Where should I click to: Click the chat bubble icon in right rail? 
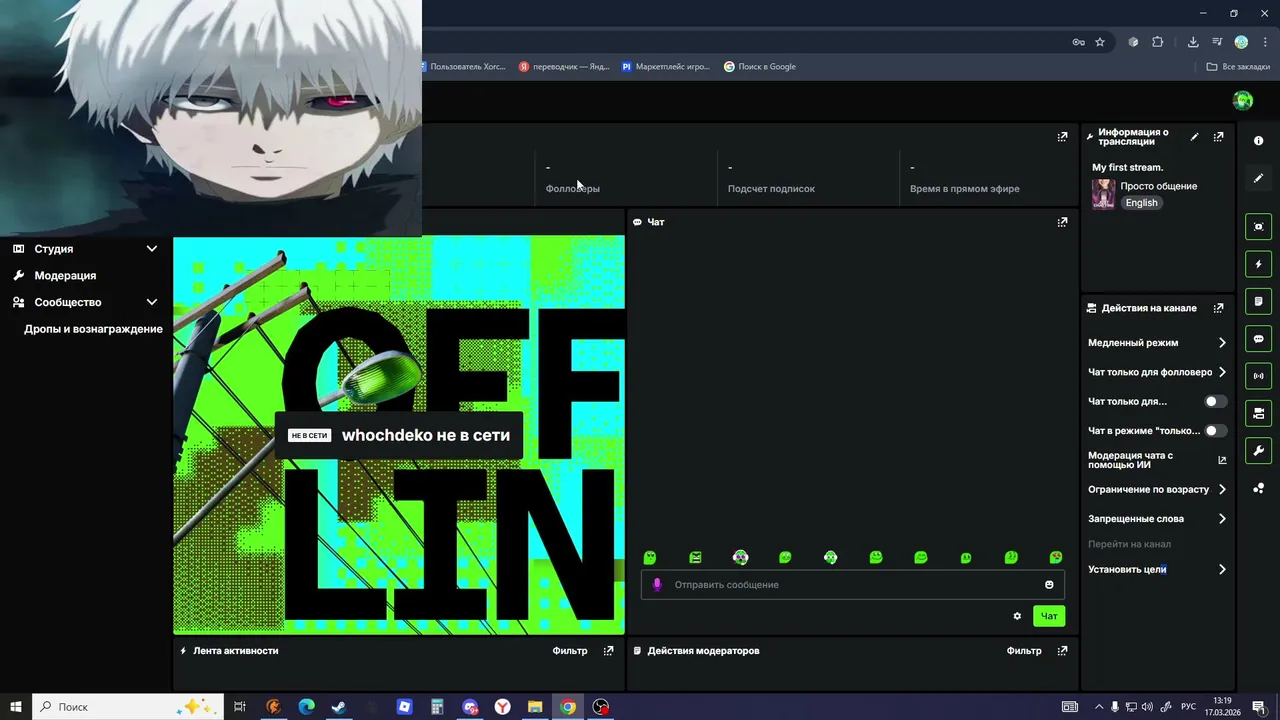[1258, 339]
